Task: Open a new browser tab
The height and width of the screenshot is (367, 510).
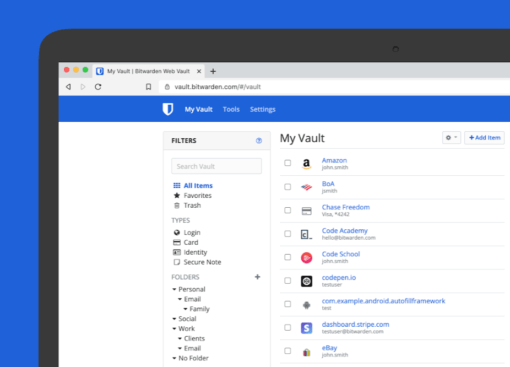Action: [213, 71]
